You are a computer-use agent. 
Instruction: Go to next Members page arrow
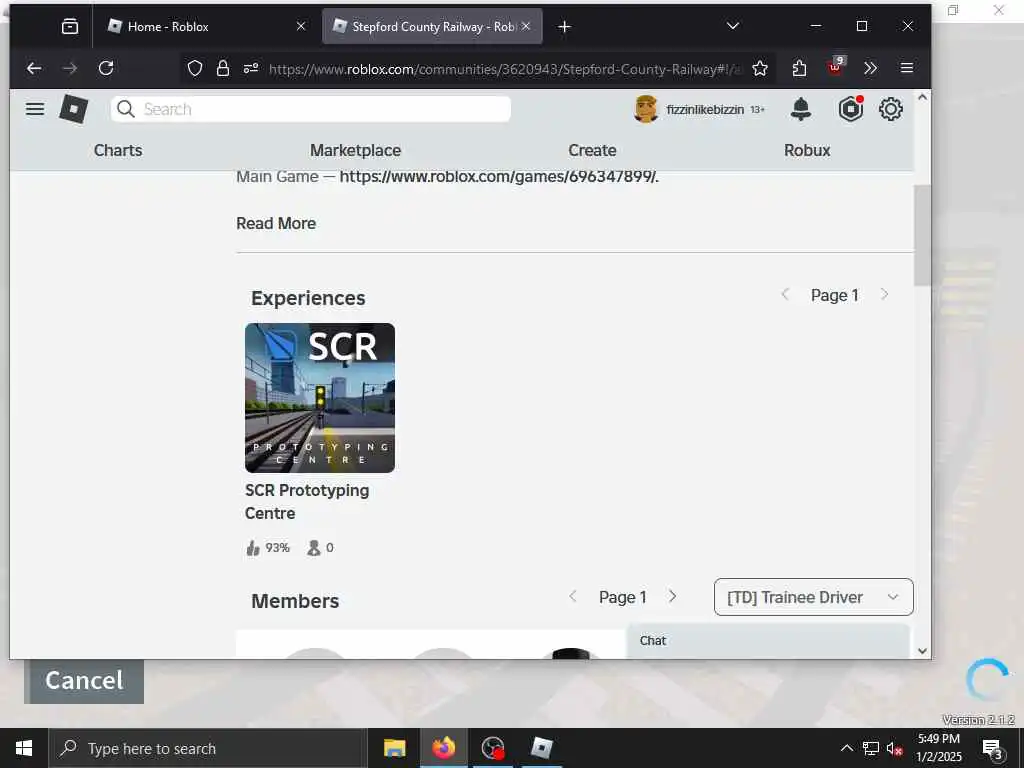pyautogui.click(x=673, y=596)
